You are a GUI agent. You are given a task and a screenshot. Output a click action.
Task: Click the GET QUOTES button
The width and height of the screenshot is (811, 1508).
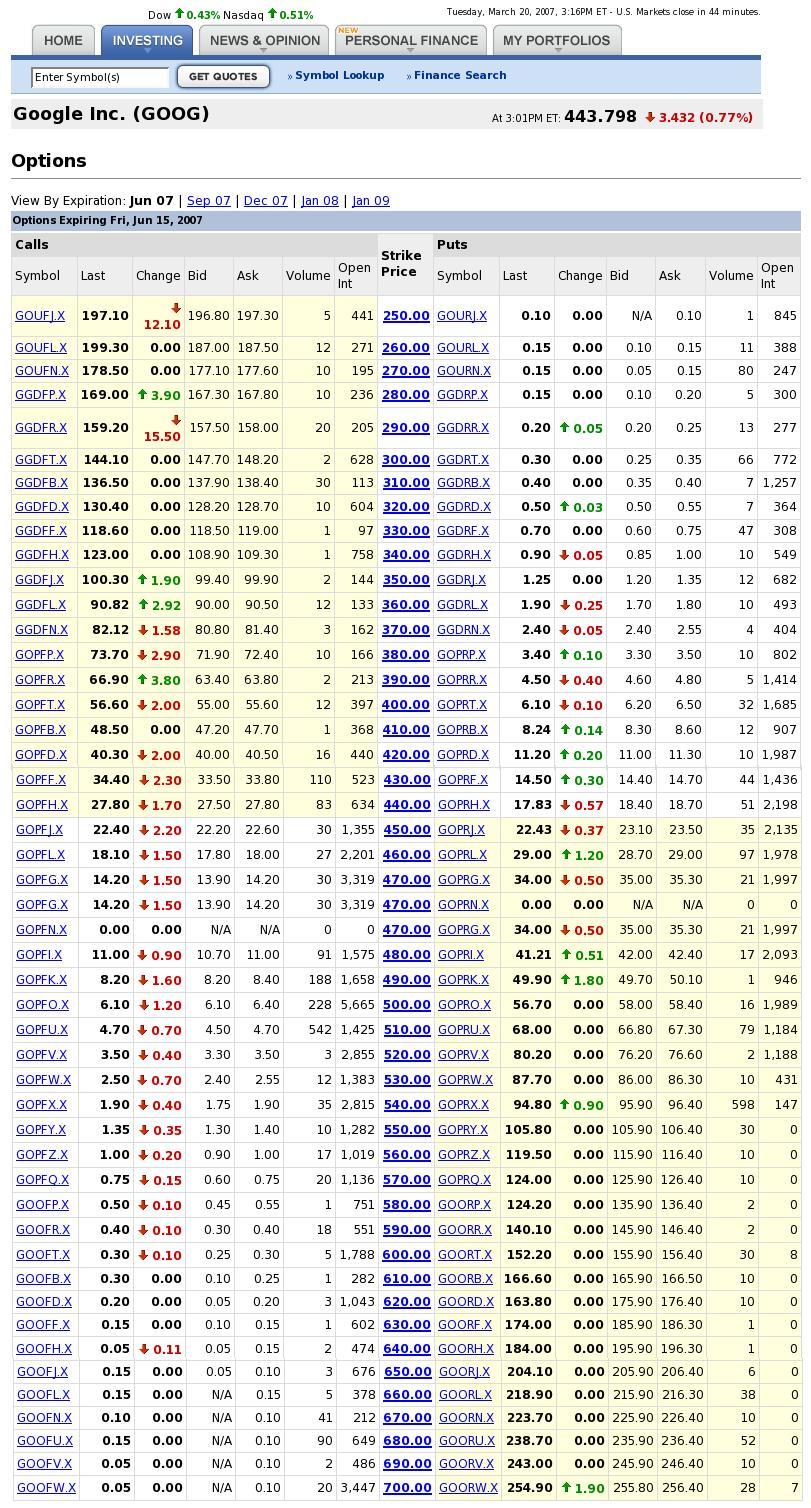pos(223,77)
